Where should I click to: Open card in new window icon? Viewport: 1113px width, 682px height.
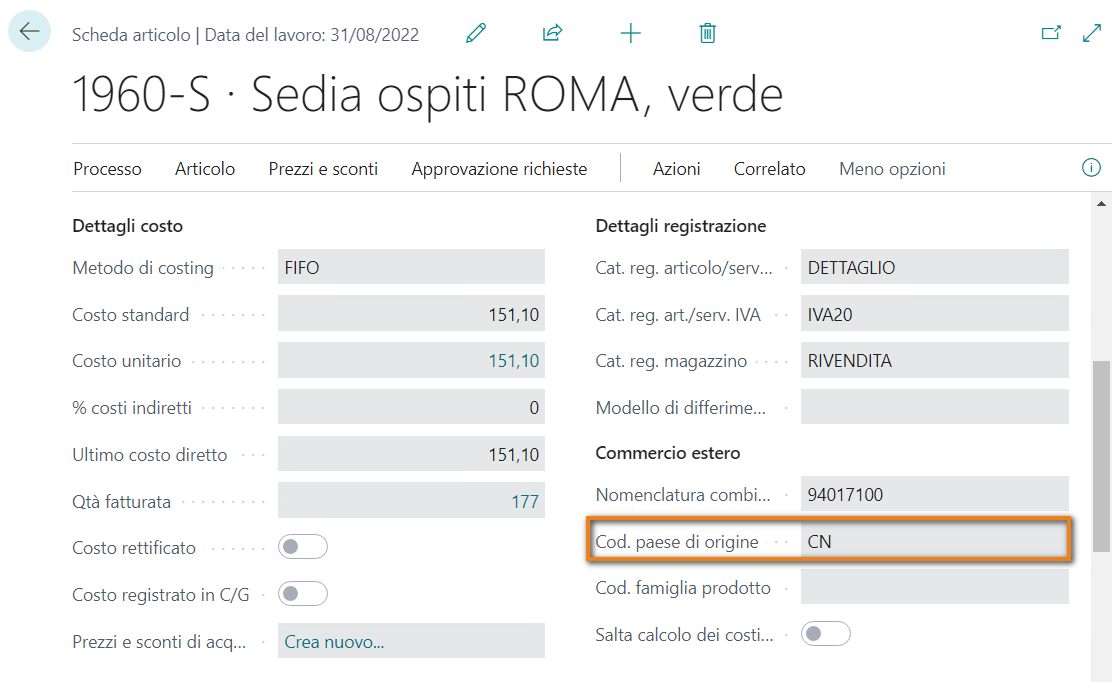pyautogui.click(x=1051, y=33)
